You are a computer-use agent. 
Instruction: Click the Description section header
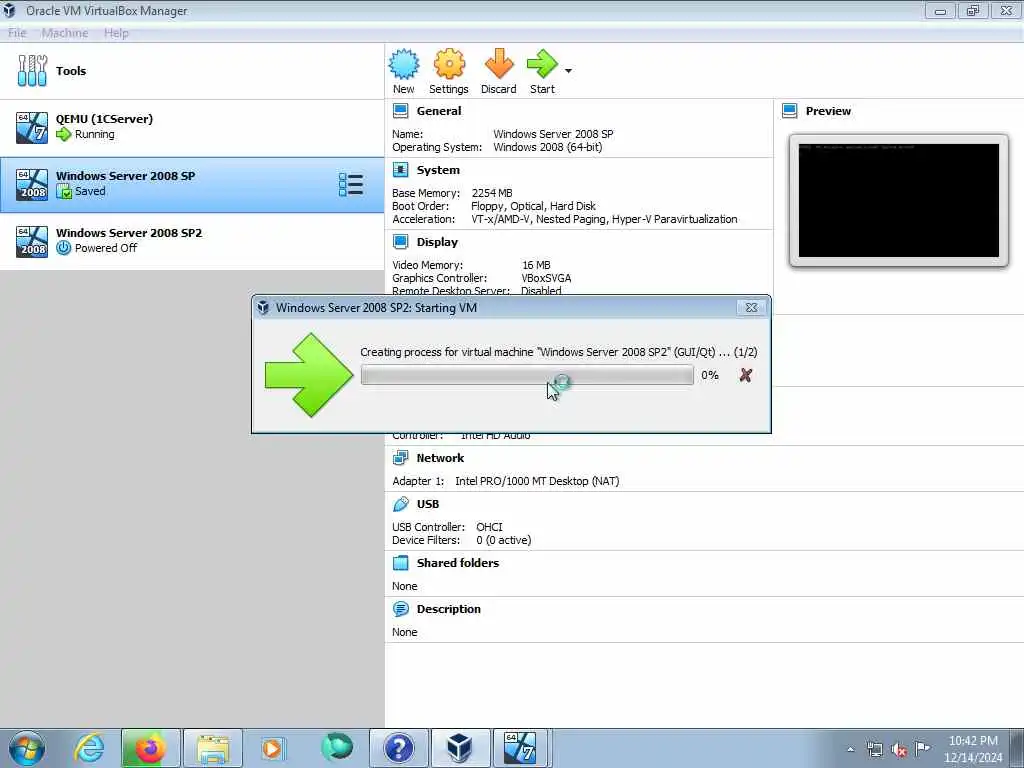click(449, 609)
